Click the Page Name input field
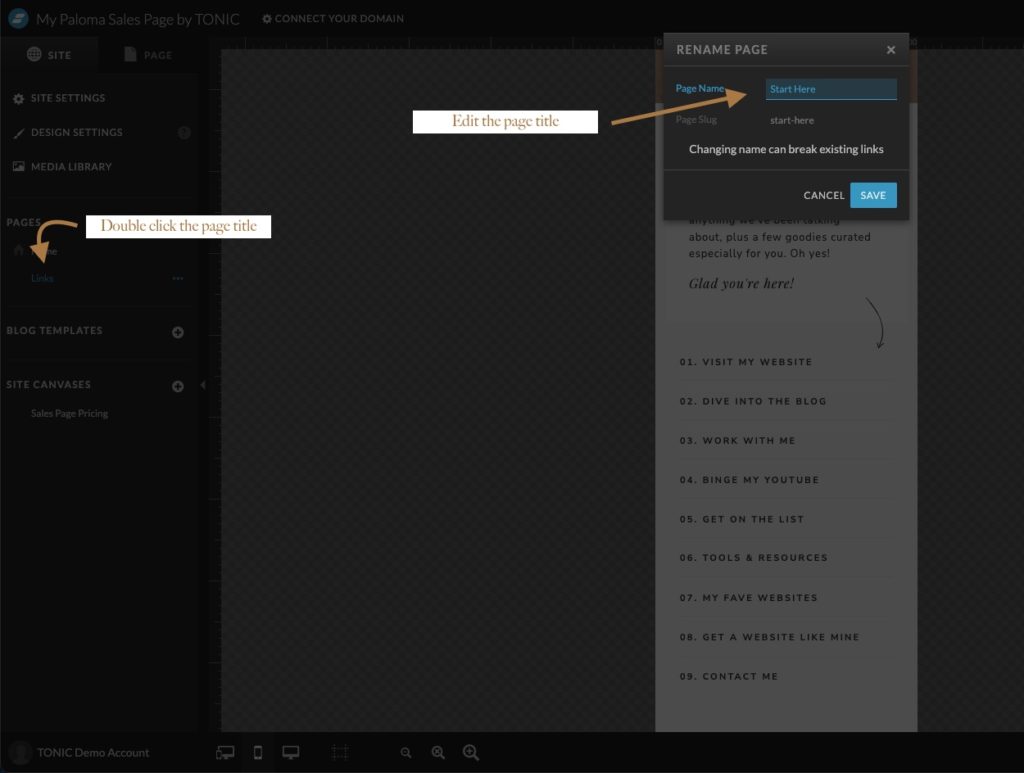Screen dimensions: 1024x773 pyautogui.click(x=831, y=89)
